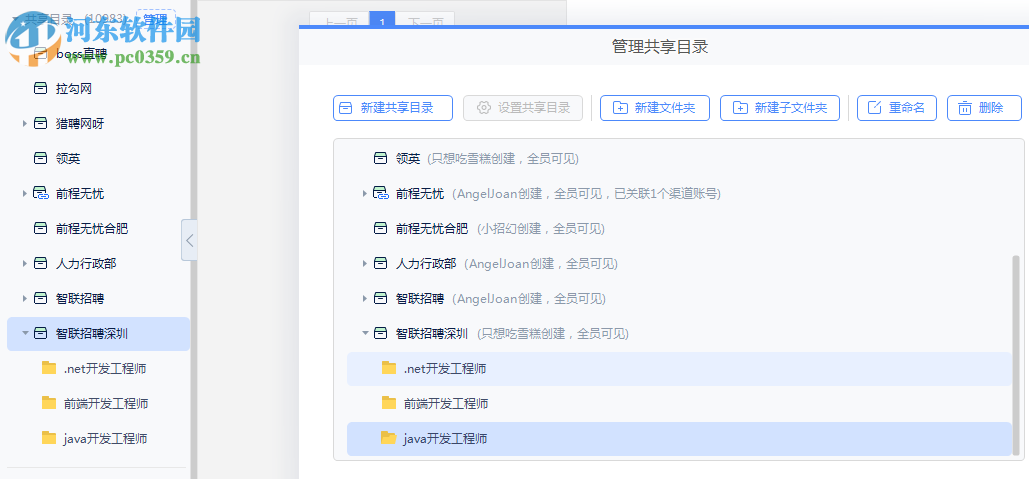Select 人力行政部 label in the left sidebar

[86, 264]
